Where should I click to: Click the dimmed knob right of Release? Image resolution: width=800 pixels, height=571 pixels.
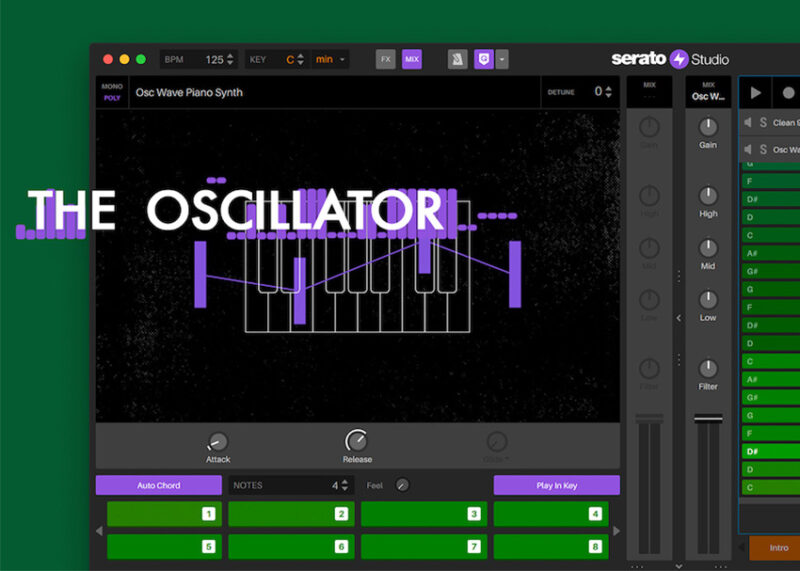click(x=496, y=441)
